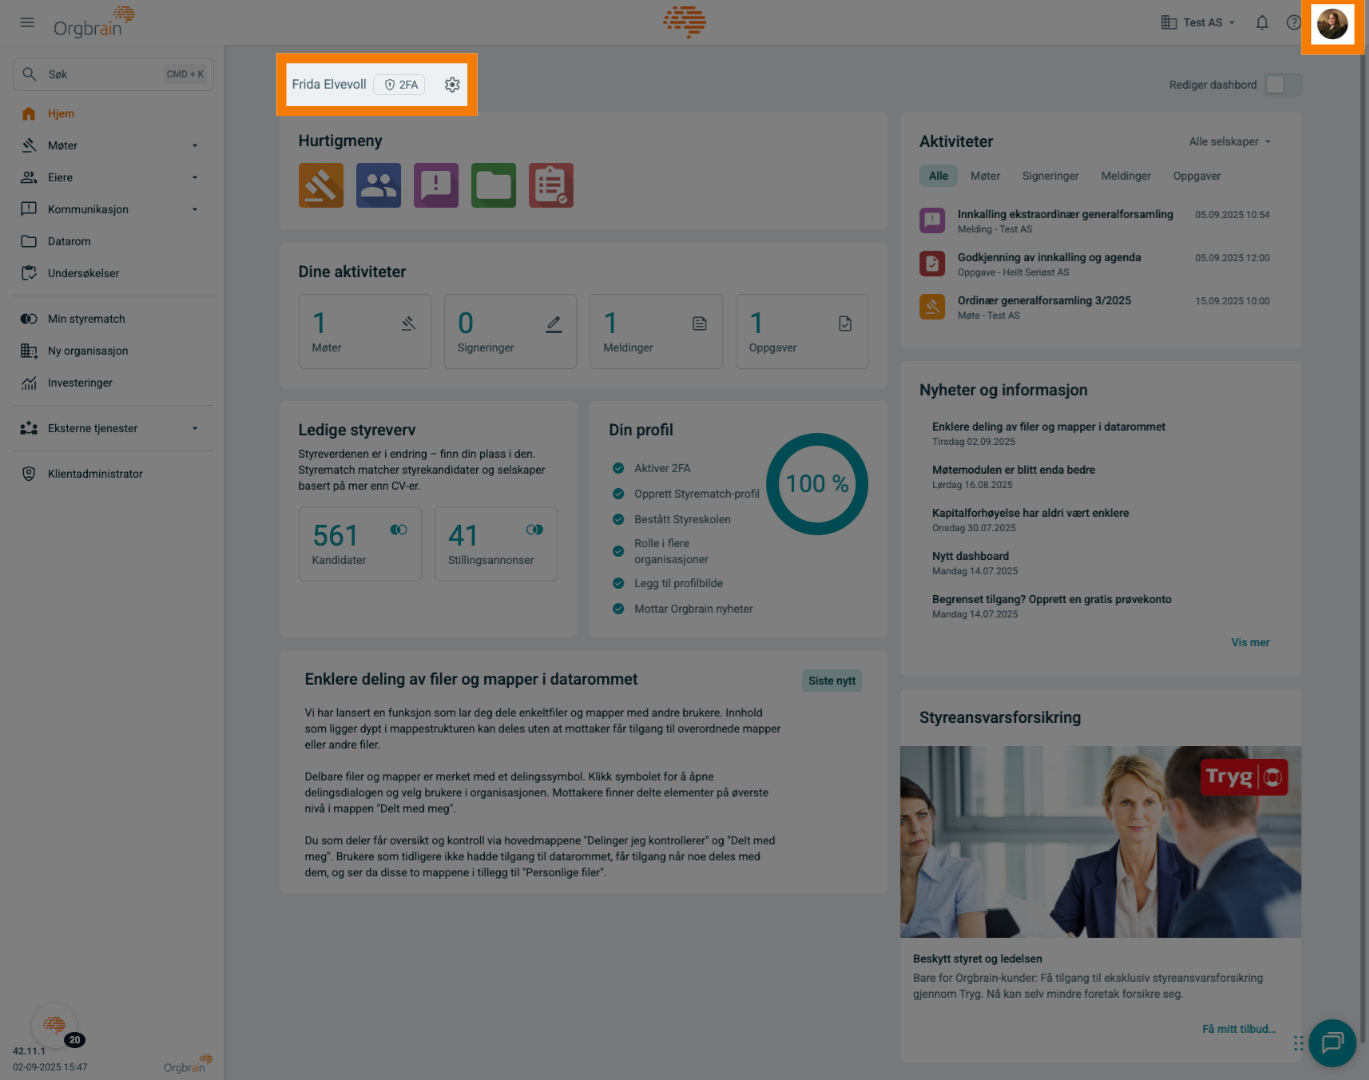Click the purple message icon in Hurtigmeny
Screen dimensions: 1369x1080
coord(436,185)
